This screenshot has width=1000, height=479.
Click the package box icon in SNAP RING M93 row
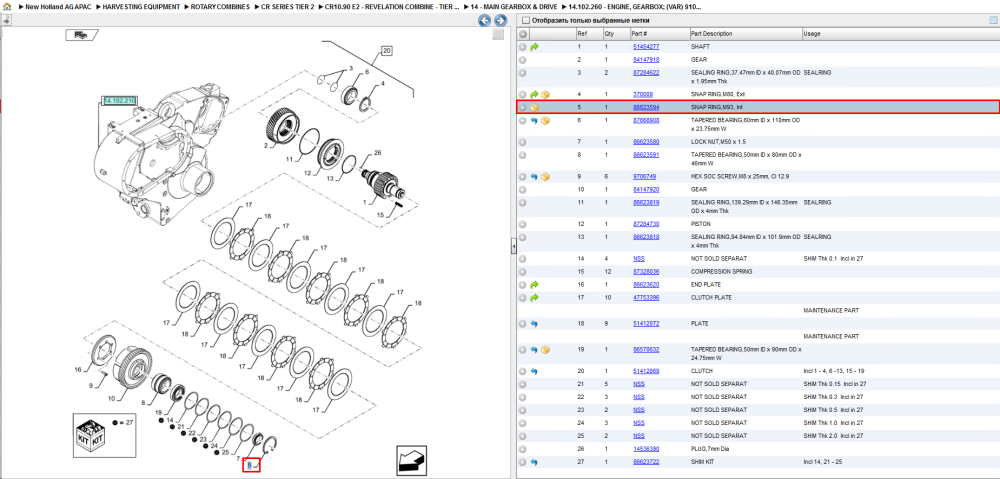pyautogui.click(x=534, y=108)
